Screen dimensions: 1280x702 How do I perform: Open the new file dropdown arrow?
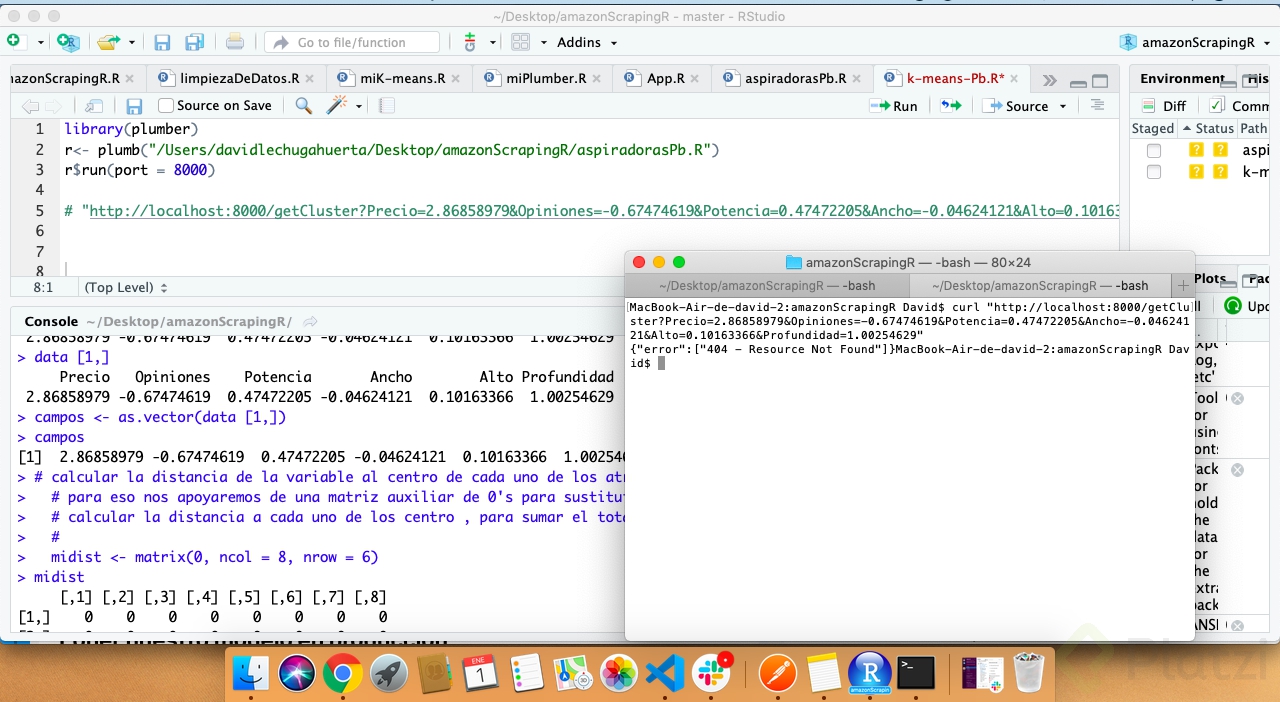[41, 43]
